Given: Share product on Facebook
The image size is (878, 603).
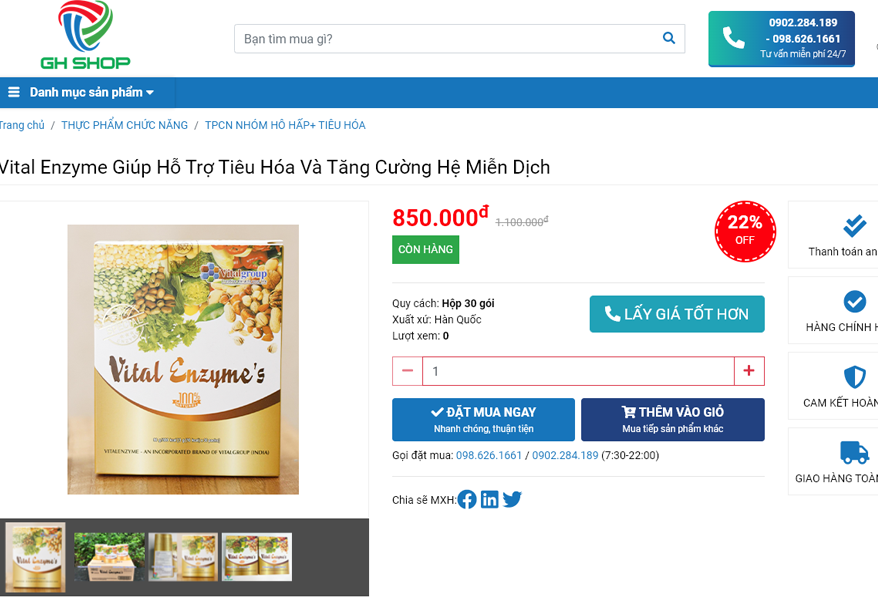Looking at the screenshot, I should 467,499.
